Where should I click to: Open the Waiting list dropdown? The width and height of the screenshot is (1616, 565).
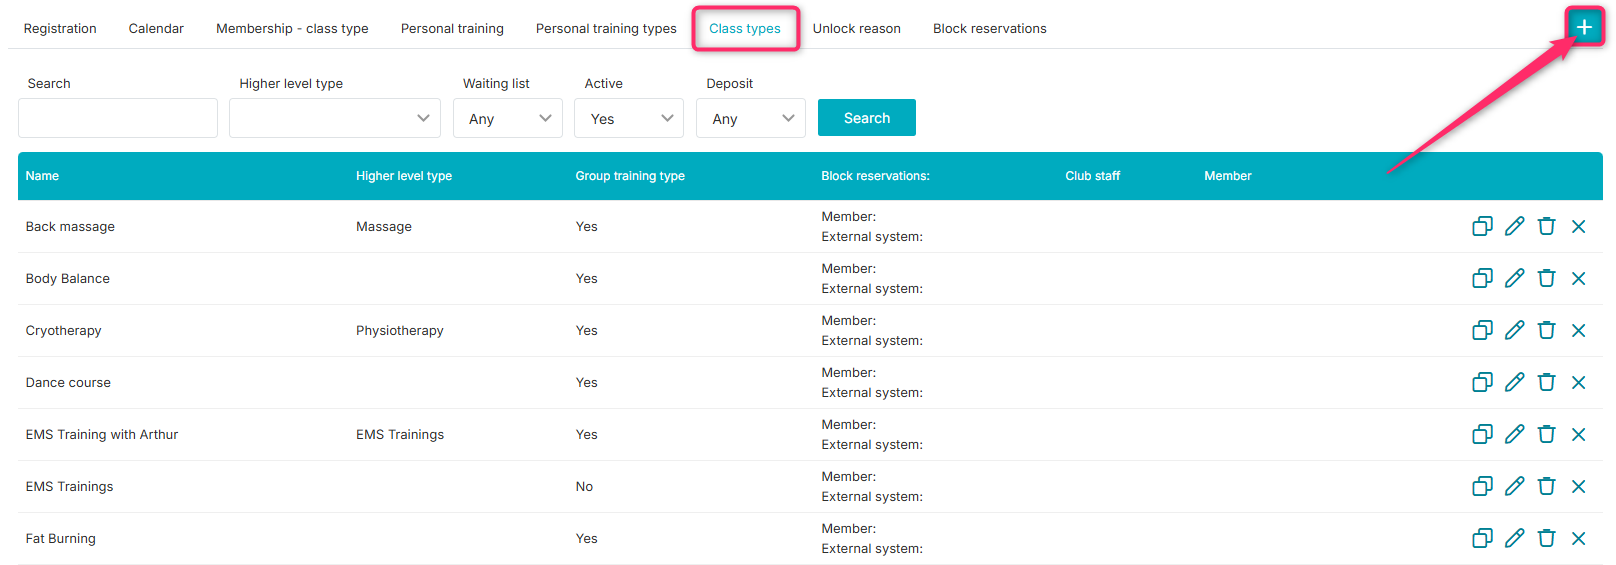point(508,118)
